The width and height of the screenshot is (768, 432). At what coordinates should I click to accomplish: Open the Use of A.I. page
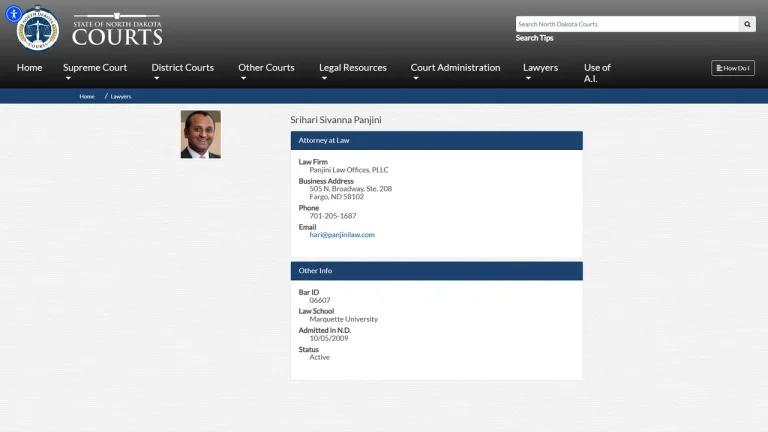pyautogui.click(x=597, y=73)
